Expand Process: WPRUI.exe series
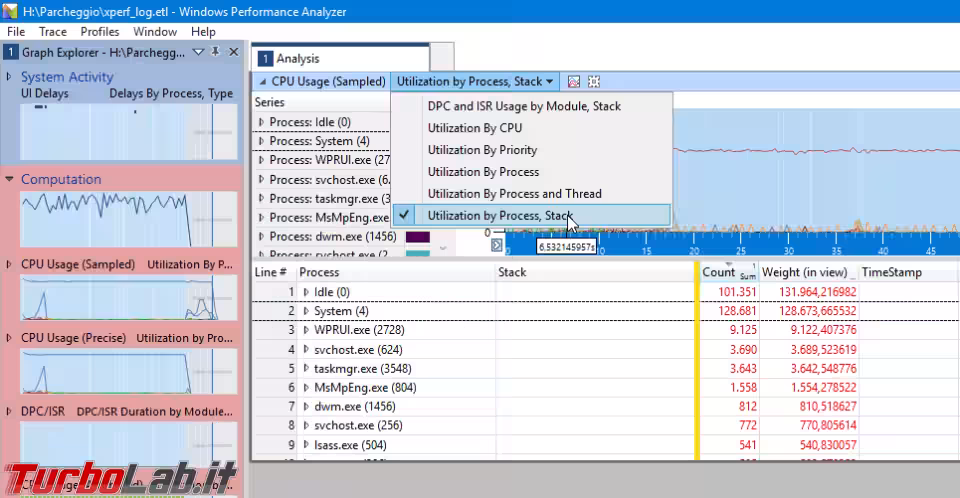This screenshot has height=498, width=960. (x=261, y=160)
